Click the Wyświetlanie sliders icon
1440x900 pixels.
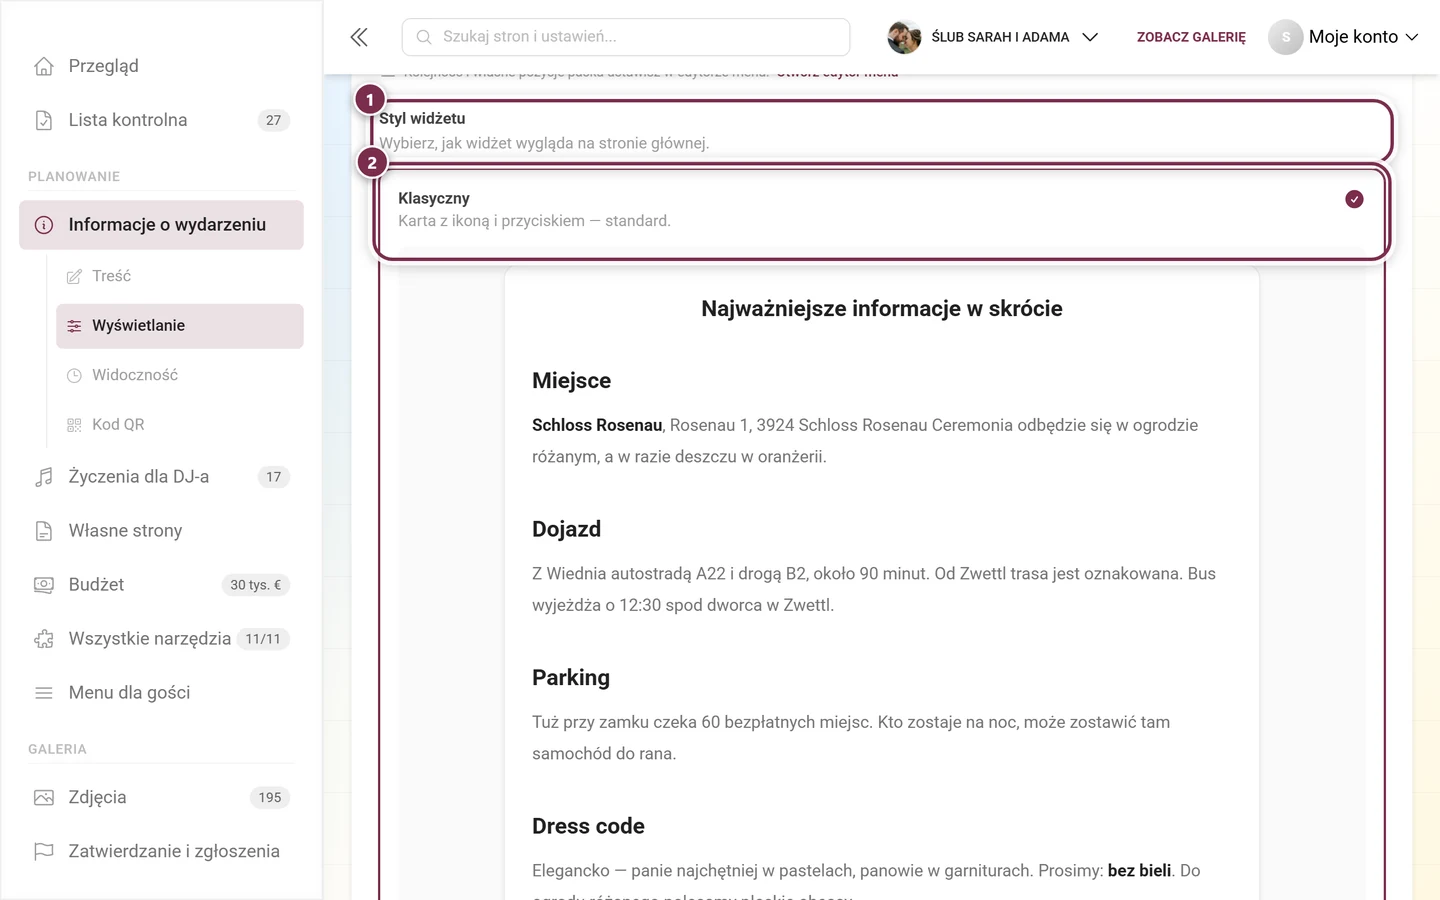pyautogui.click(x=74, y=326)
